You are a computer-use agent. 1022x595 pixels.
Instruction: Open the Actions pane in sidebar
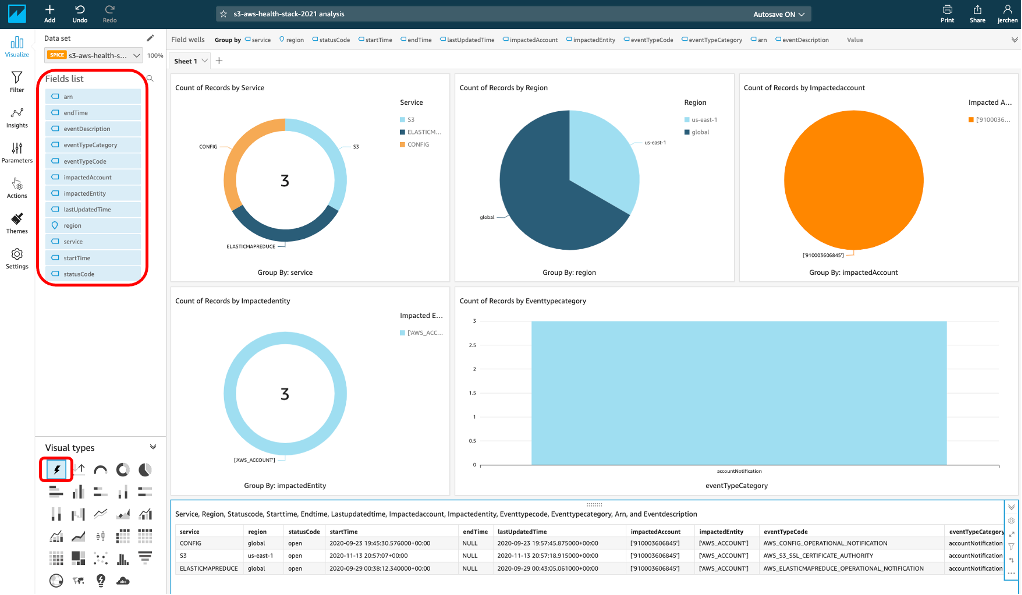coord(17,188)
